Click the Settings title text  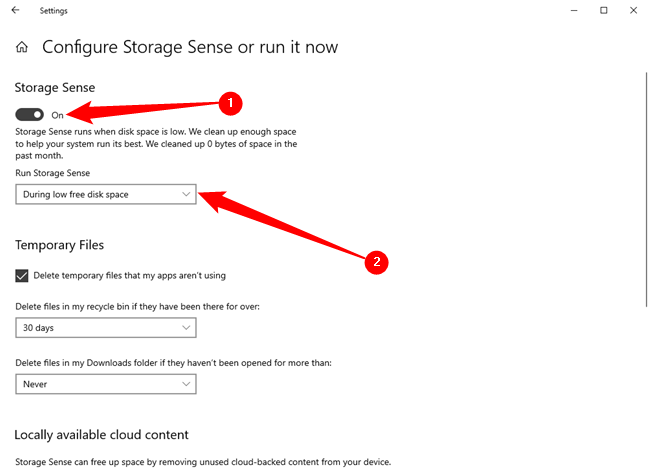tap(54, 11)
